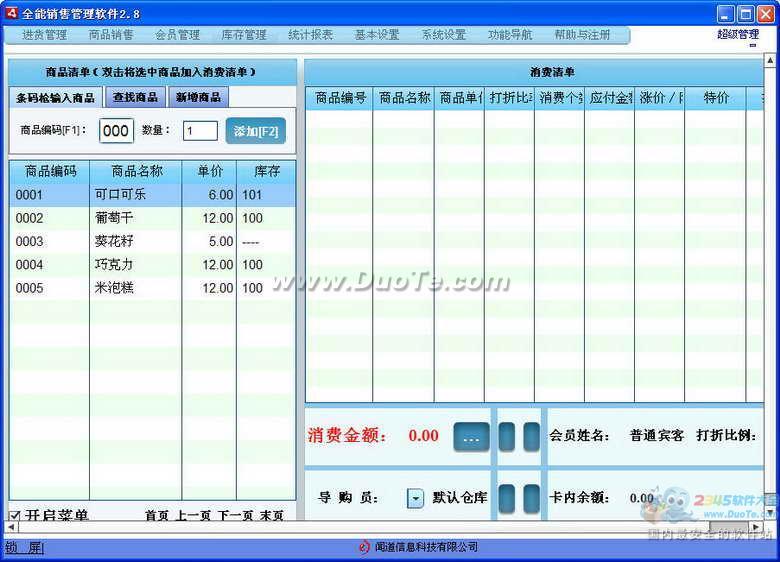Click the red company logo in status bar
Screen dimensions: 780x562
tap(364, 547)
